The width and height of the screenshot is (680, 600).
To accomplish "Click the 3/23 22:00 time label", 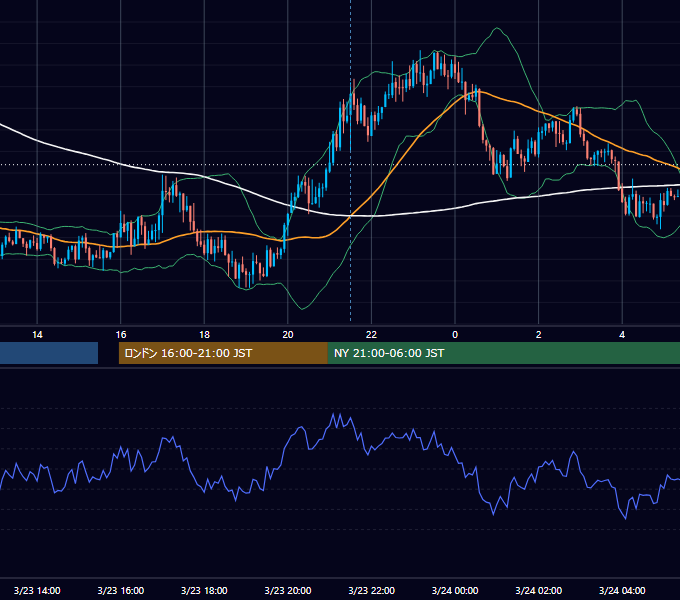I will [x=372, y=590].
